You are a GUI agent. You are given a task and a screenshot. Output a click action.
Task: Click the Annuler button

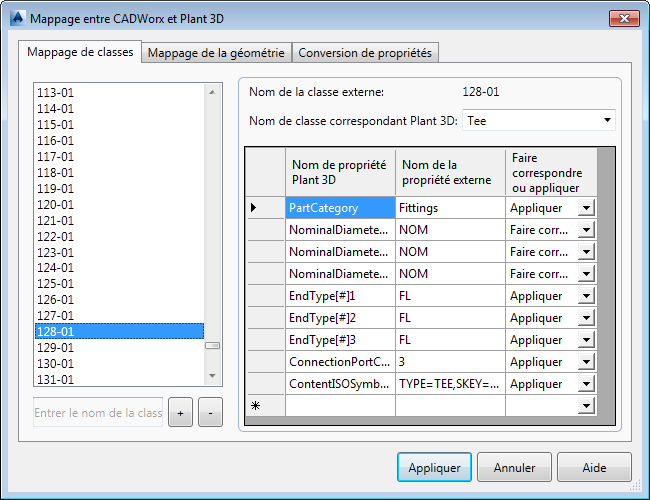point(514,467)
